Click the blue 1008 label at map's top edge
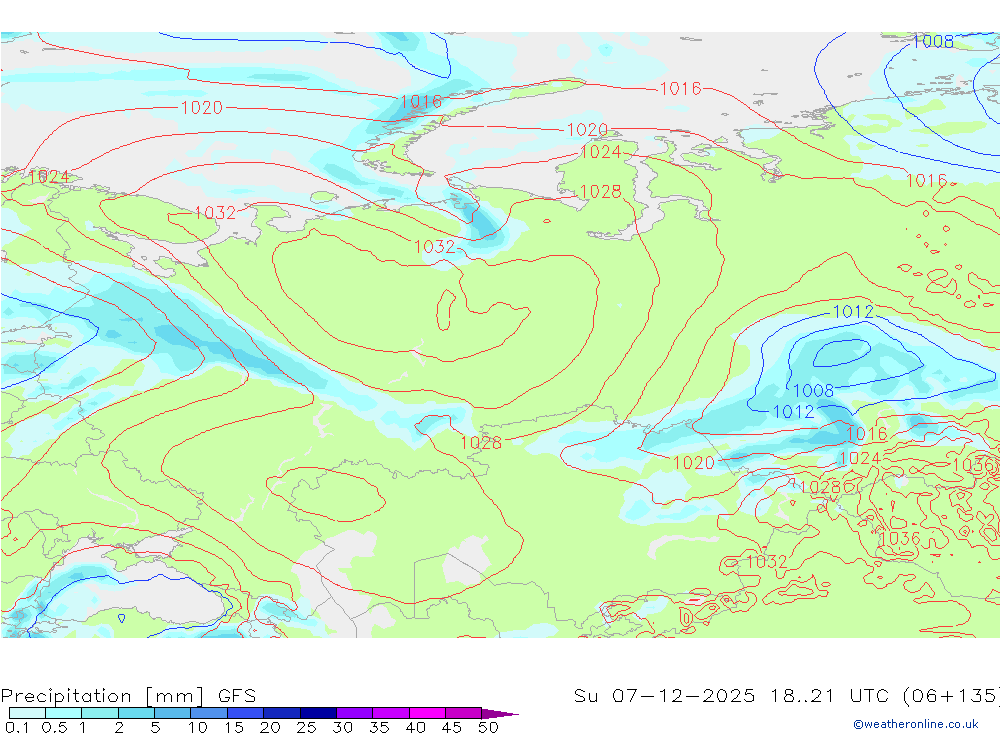Screen dimensions: 1000x733 [x=933, y=41]
